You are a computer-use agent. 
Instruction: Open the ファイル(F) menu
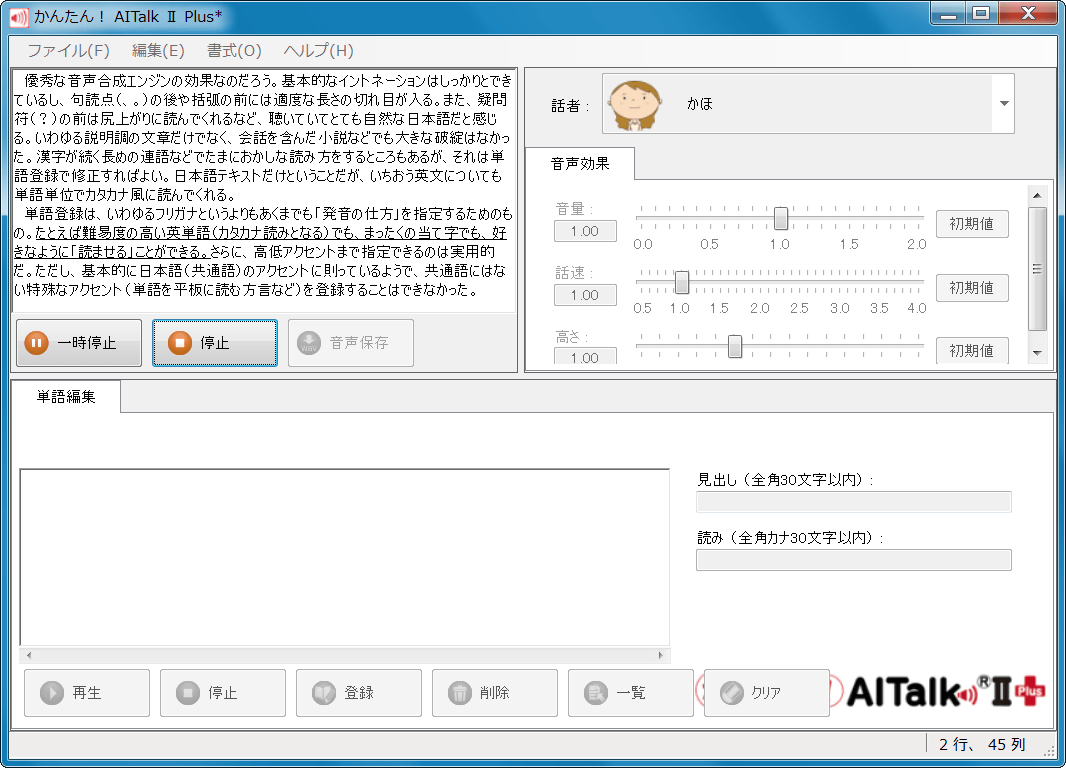coord(68,51)
